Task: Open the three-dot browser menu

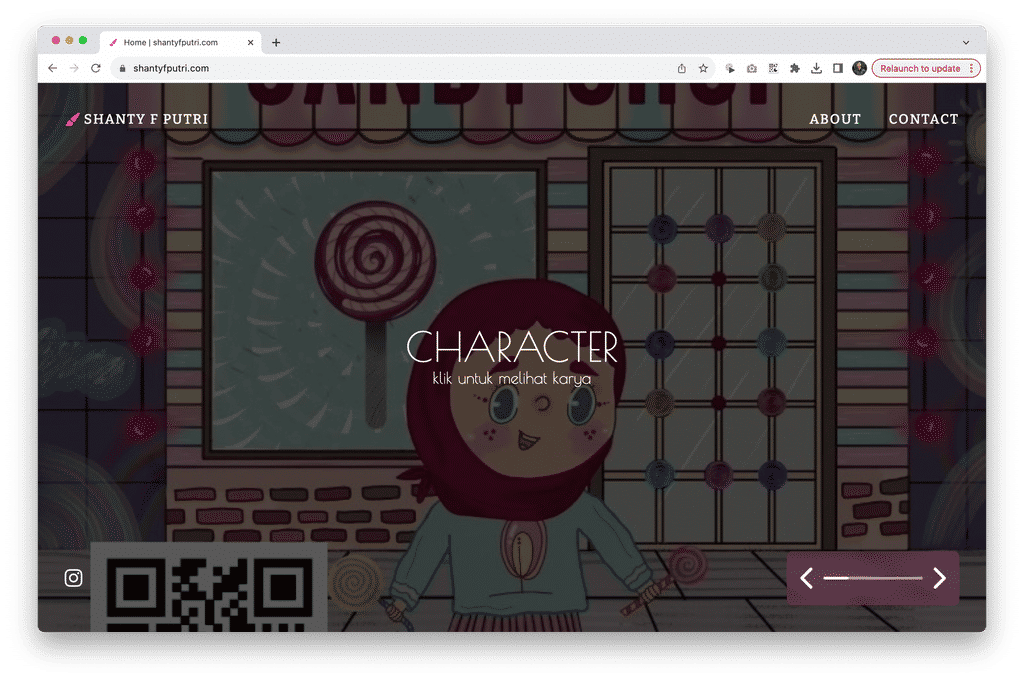Action: (x=972, y=67)
